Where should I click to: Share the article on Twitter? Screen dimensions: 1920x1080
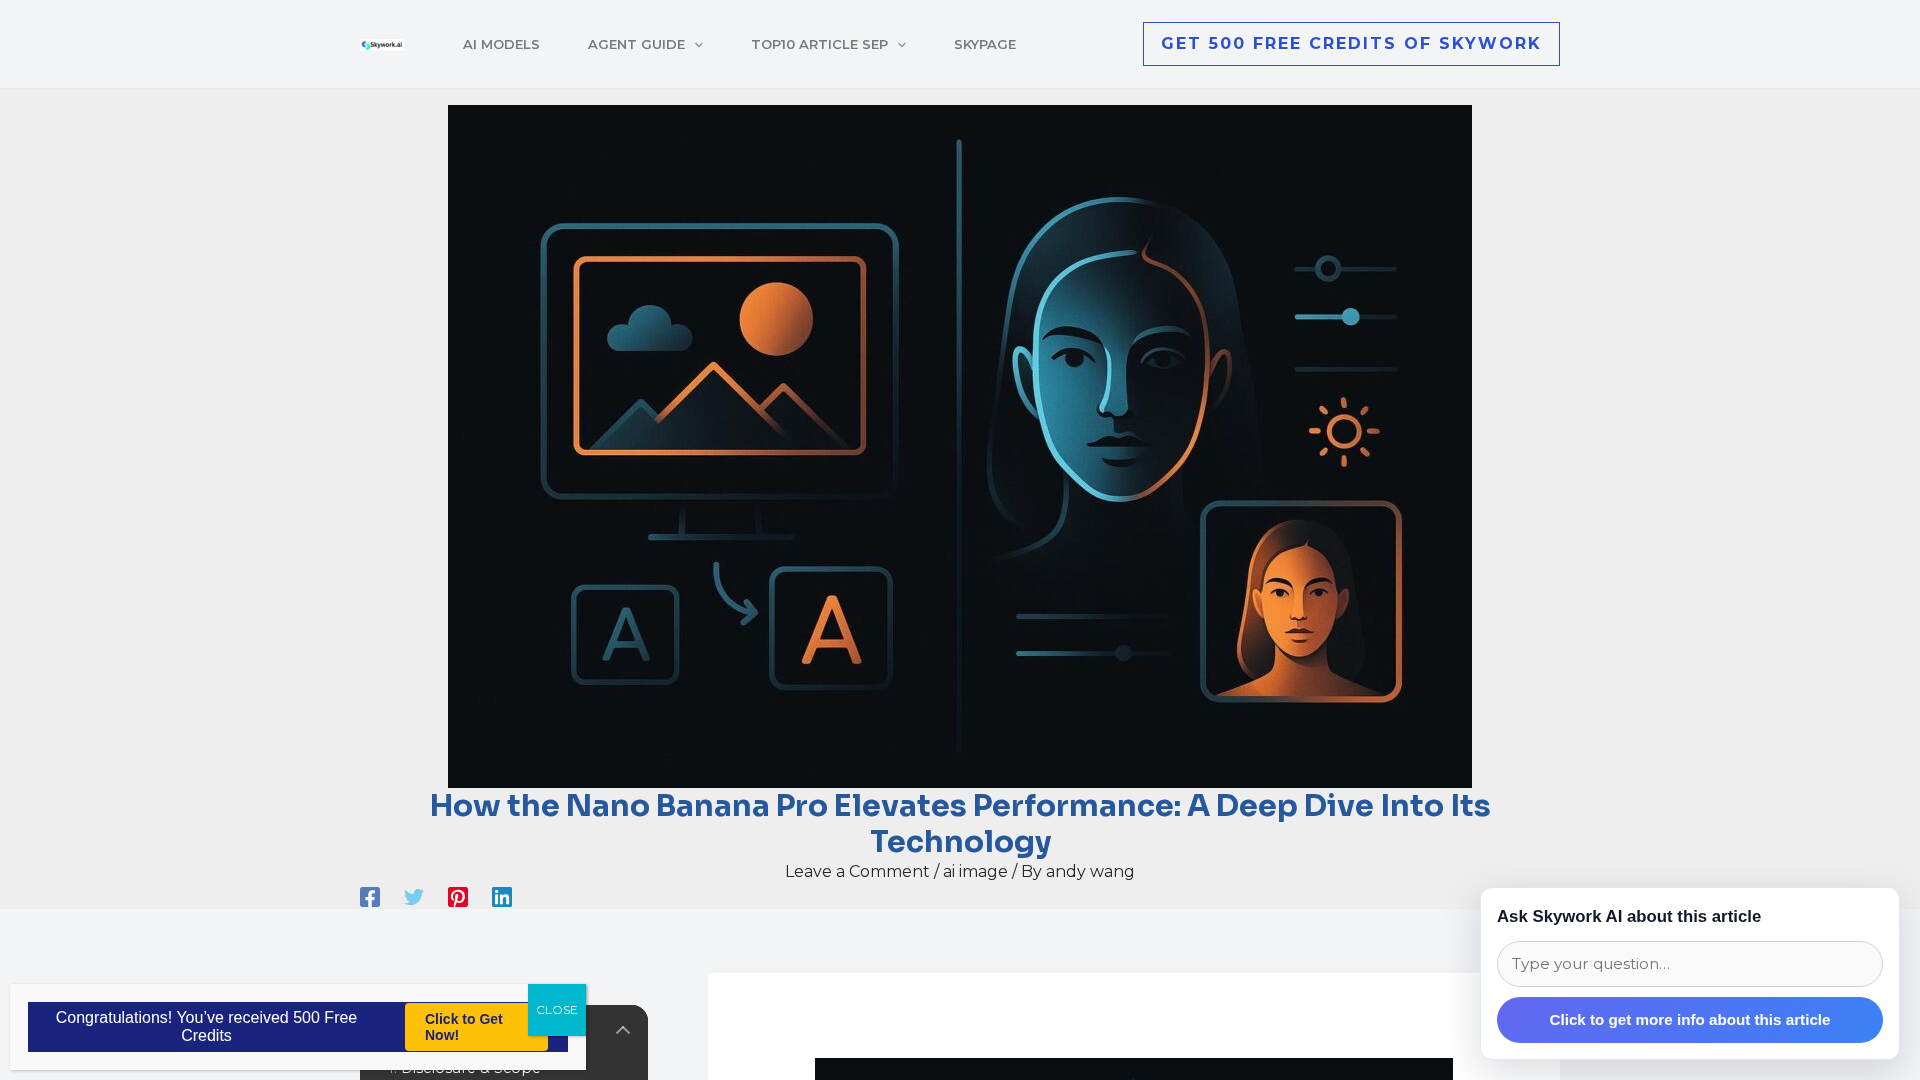tap(414, 897)
